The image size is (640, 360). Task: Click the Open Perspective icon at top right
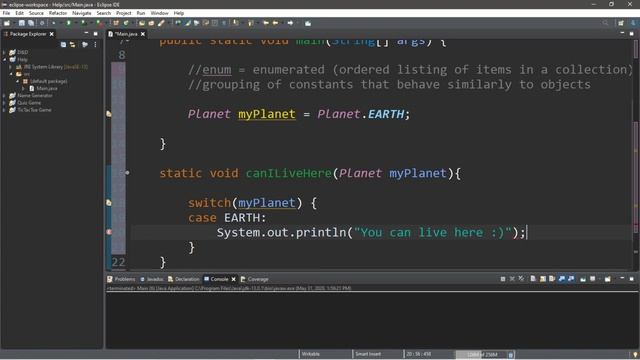coord(621,23)
